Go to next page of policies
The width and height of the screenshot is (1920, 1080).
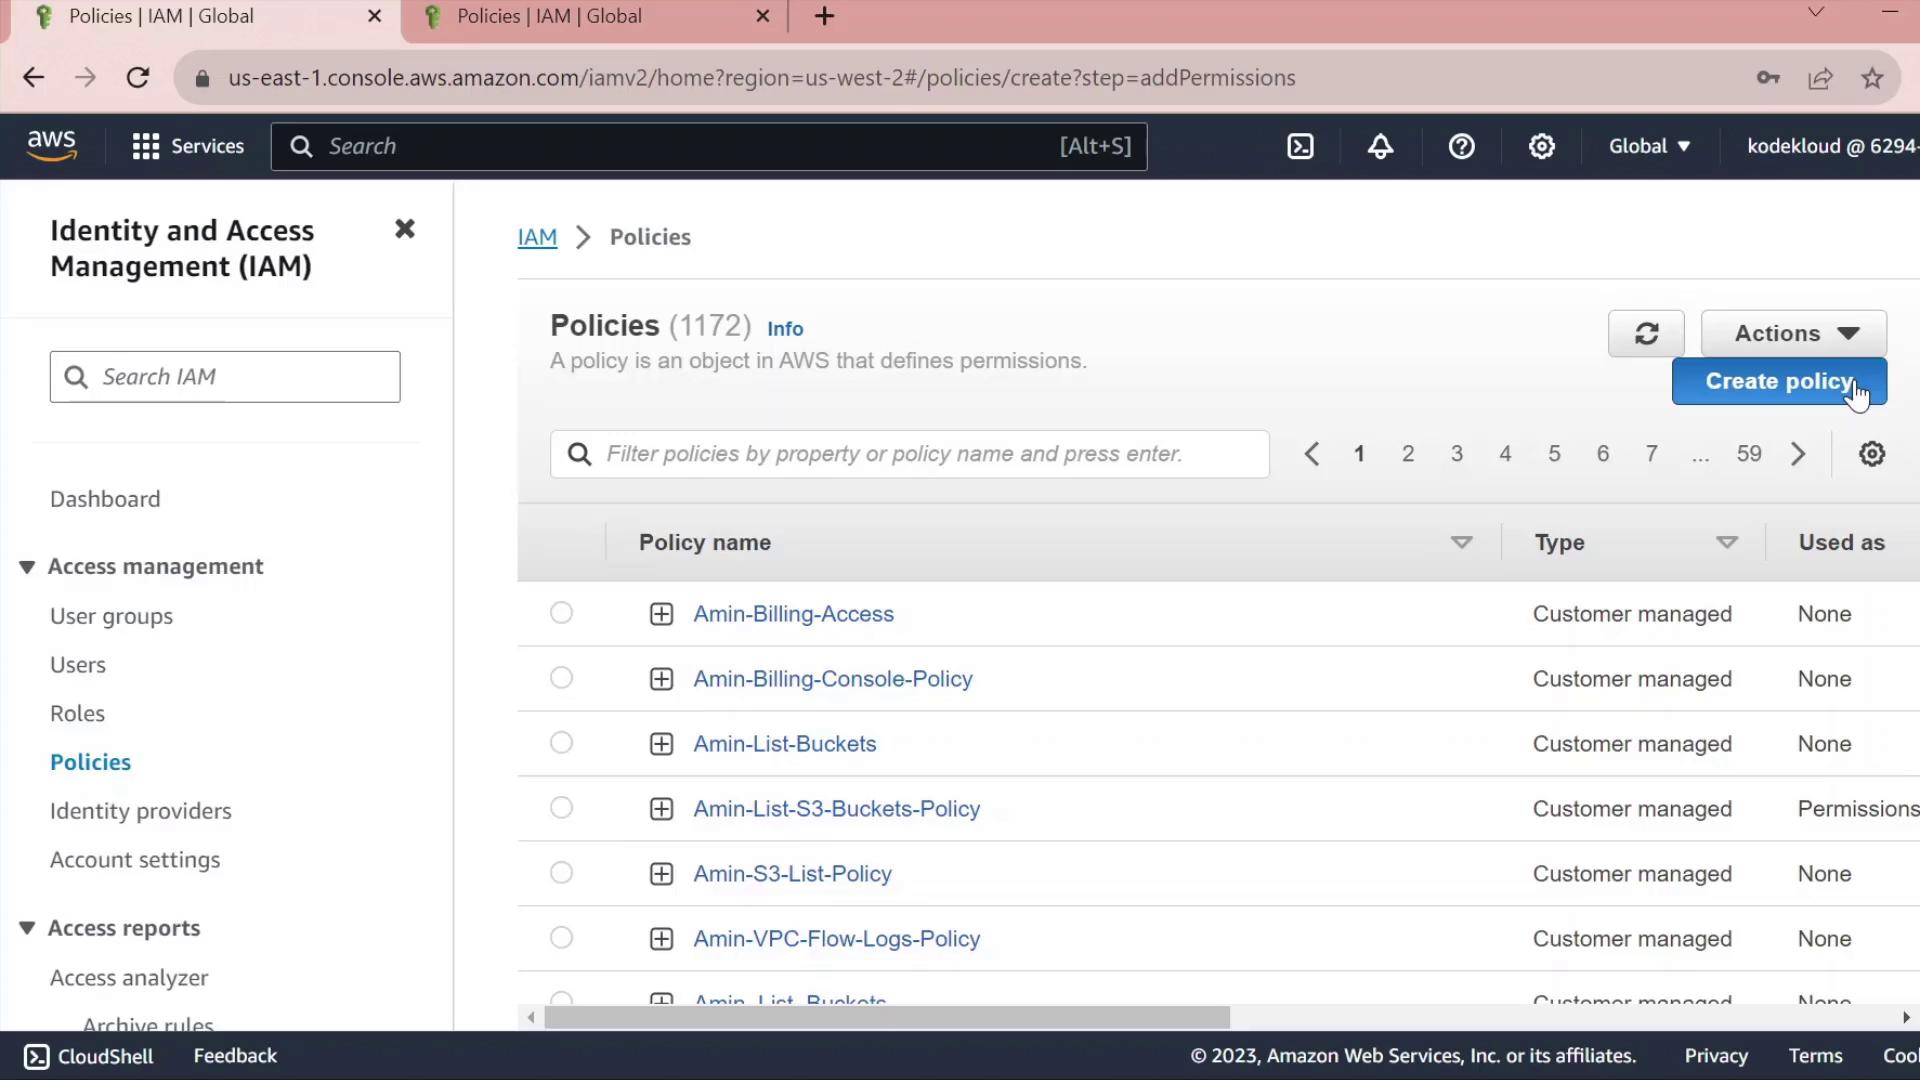pos(1798,454)
